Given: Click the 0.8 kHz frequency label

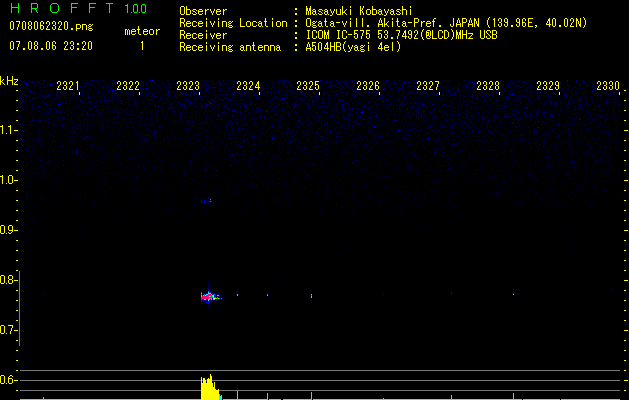Looking at the screenshot, I should point(9,280).
